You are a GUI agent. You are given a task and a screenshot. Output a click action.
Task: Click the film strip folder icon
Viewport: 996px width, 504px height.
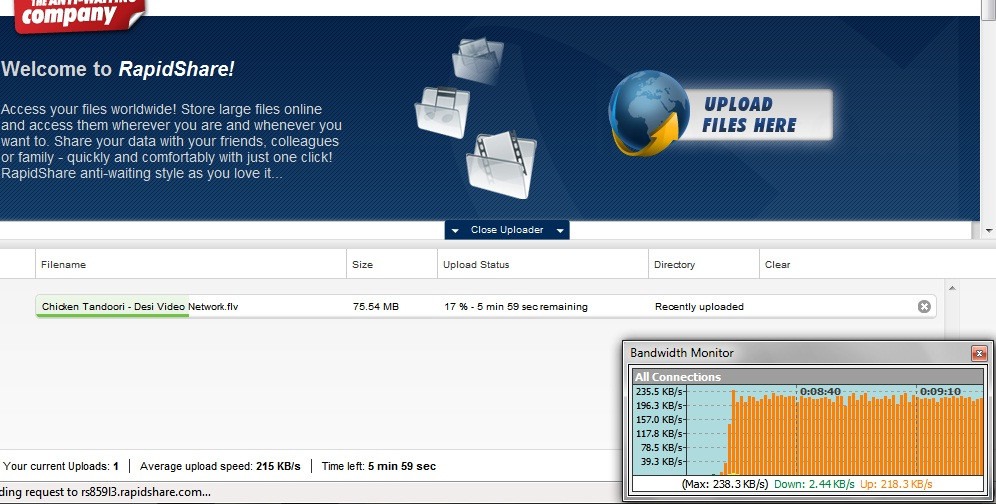tap(501, 165)
